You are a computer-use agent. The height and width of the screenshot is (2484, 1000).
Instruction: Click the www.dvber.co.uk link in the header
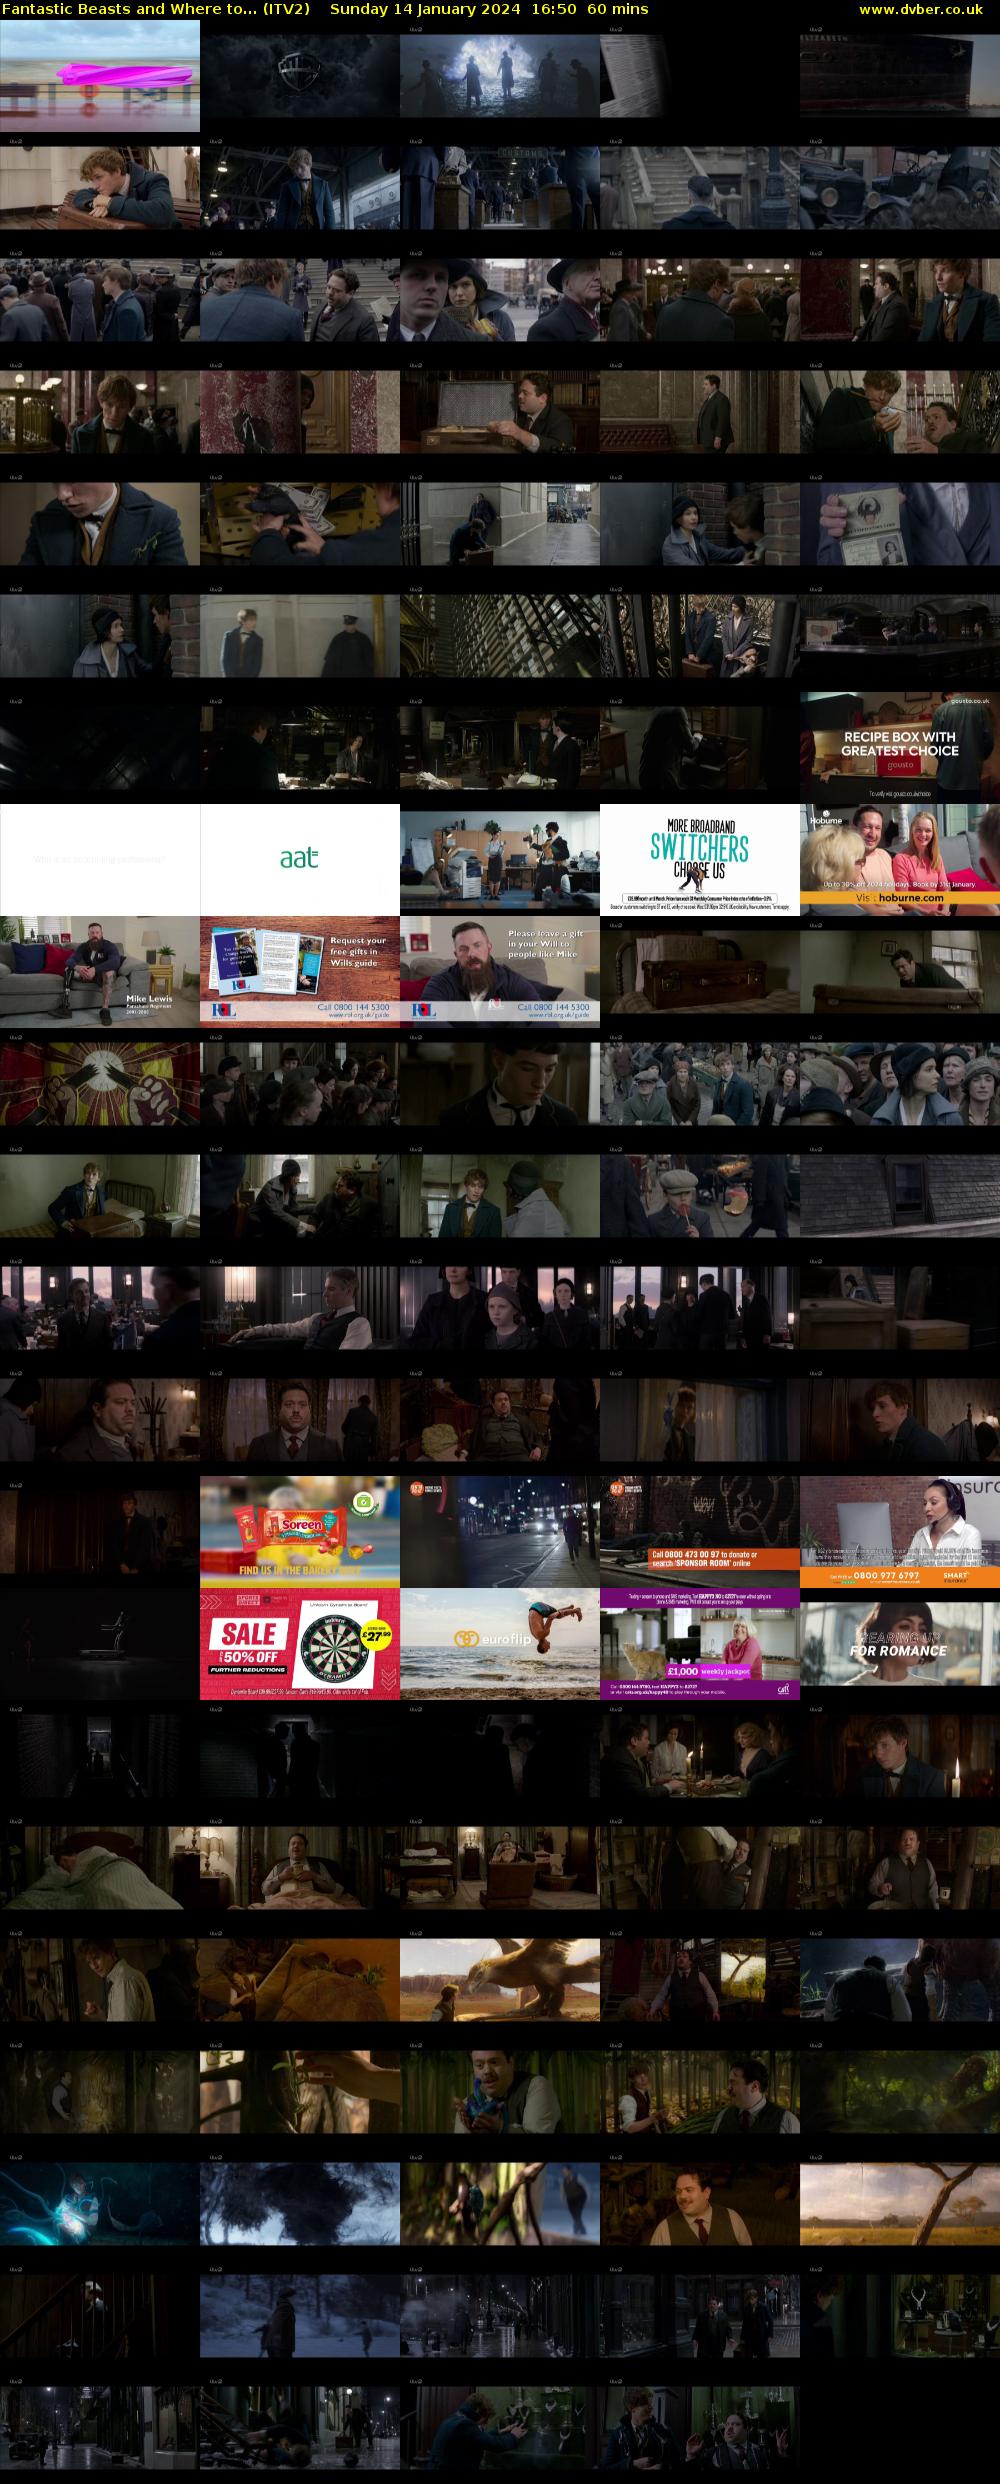pyautogui.click(x=921, y=9)
